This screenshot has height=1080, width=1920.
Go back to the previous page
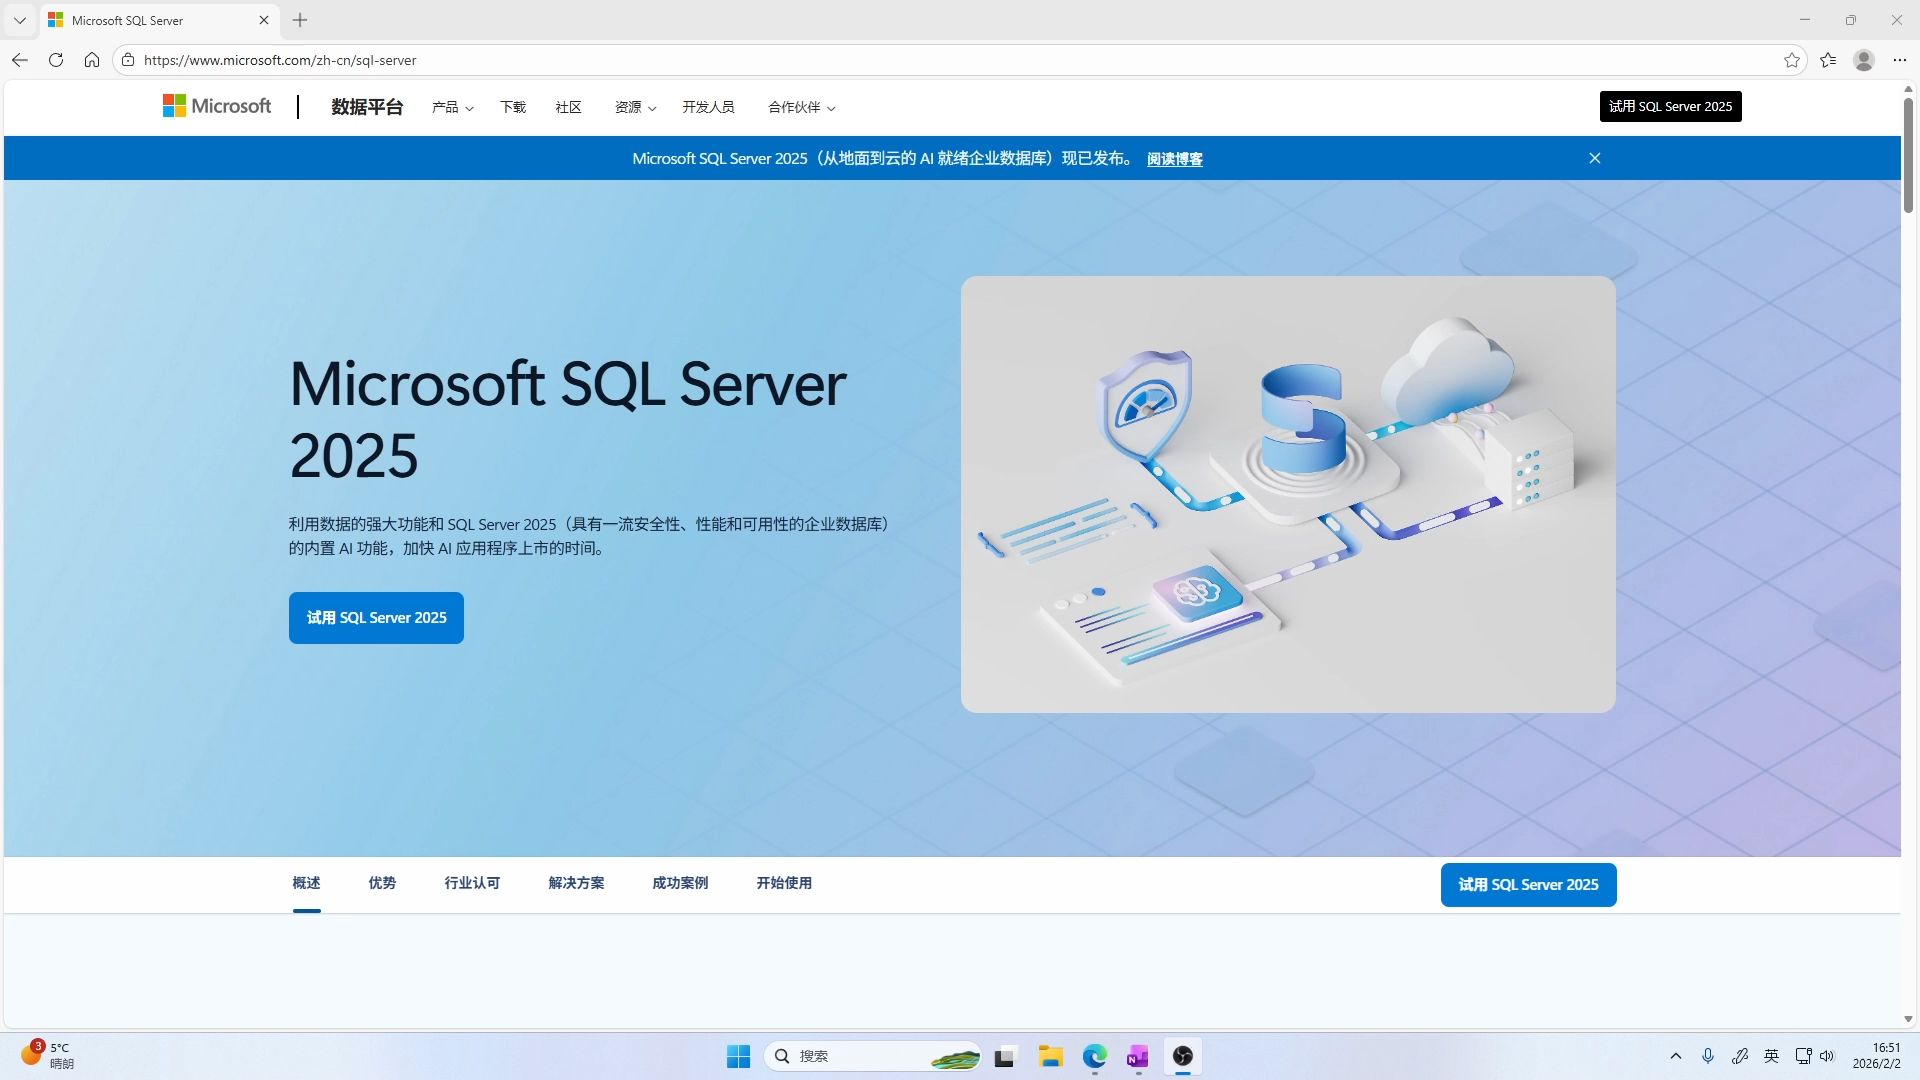(x=20, y=60)
